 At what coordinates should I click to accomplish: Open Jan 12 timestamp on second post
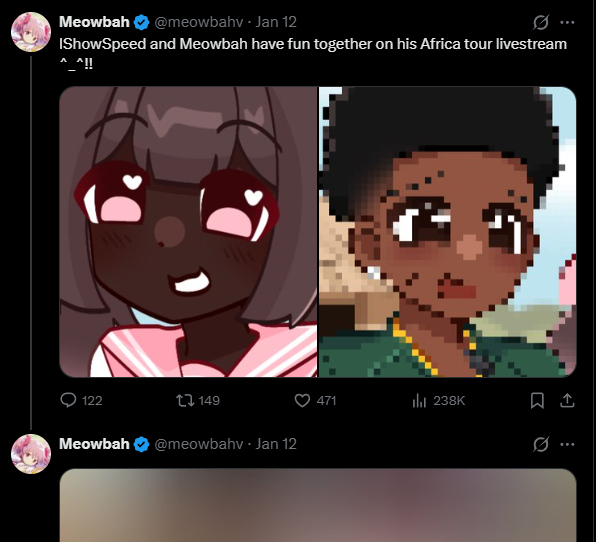(x=276, y=444)
